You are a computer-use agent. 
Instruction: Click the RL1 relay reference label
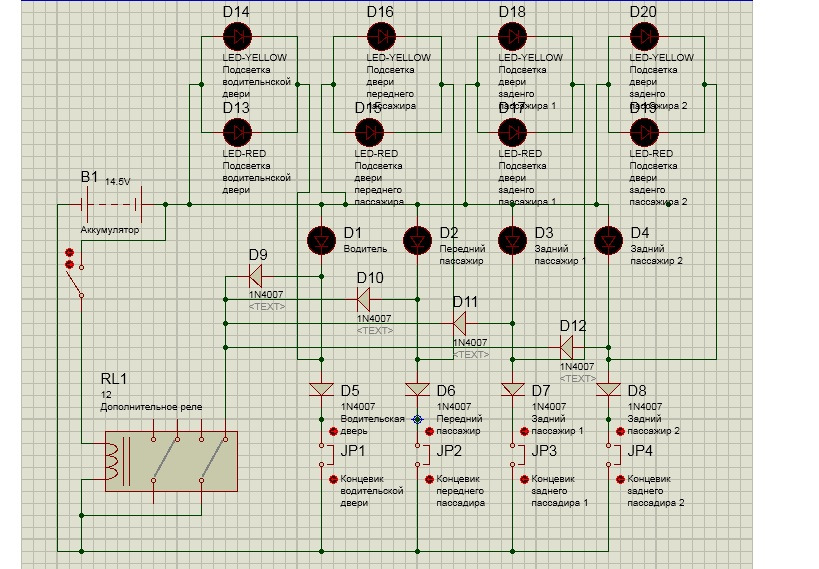pyautogui.click(x=114, y=378)
